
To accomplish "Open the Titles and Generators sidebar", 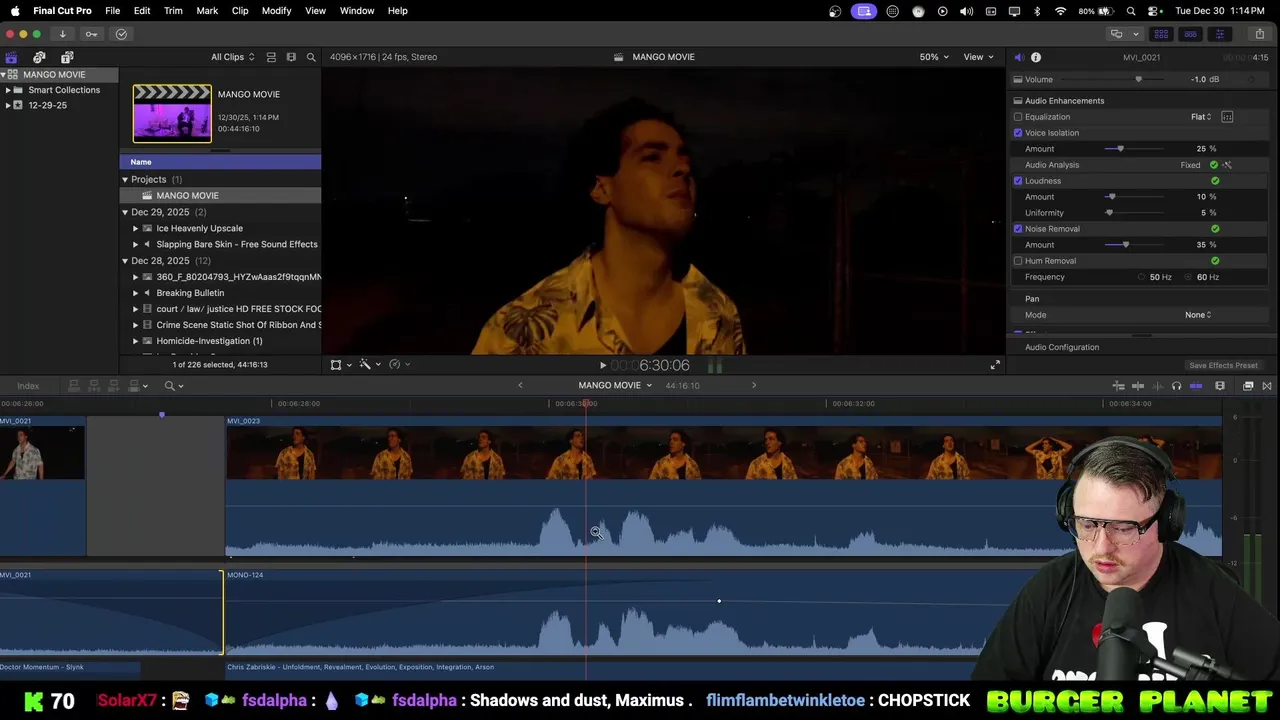I will tap(66, 57).
